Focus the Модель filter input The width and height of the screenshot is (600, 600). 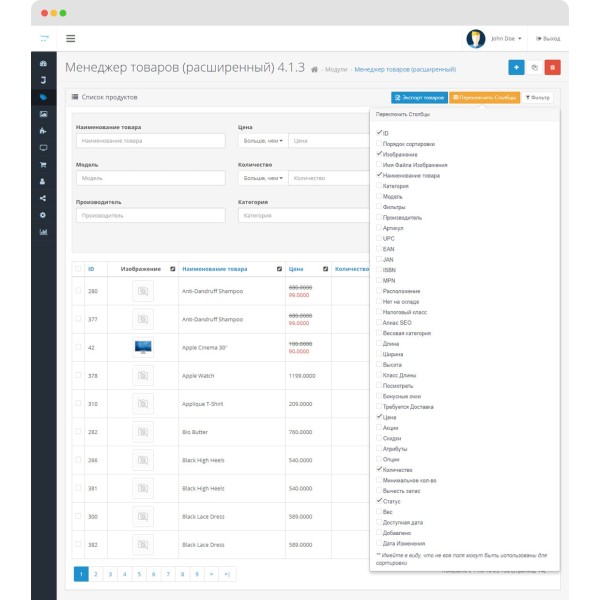pyautogui.click(x=150, y=178)
